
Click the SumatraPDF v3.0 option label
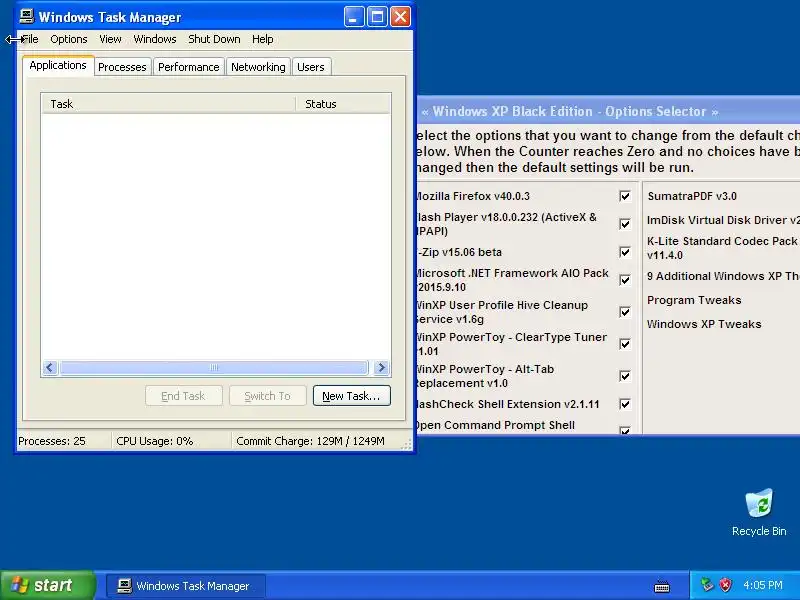[x=692, y=196]
